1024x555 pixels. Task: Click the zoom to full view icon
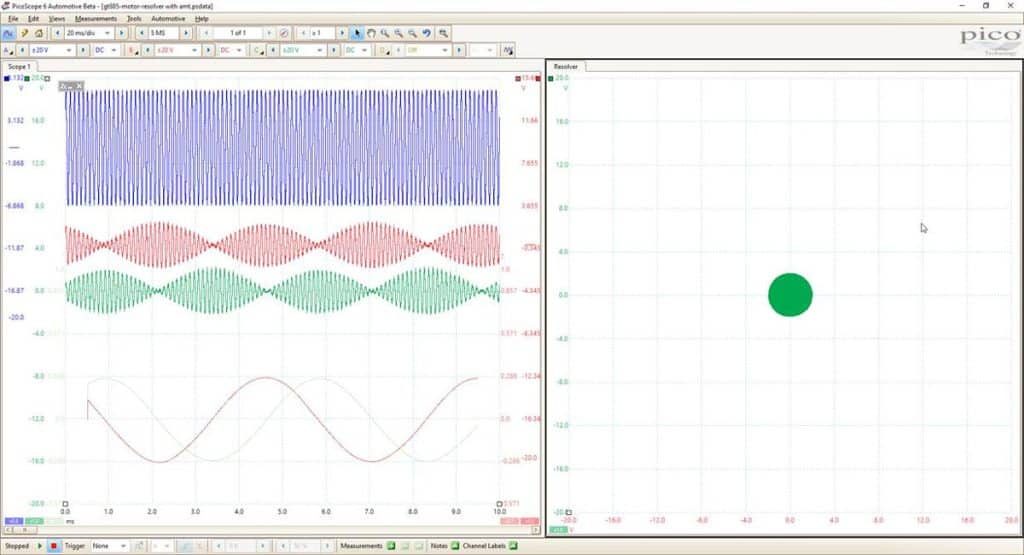(x=443, y=33)
